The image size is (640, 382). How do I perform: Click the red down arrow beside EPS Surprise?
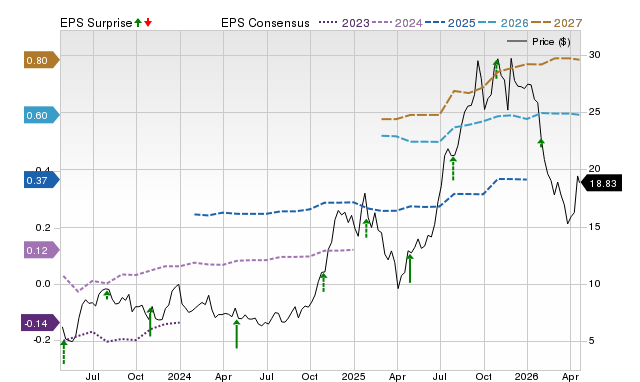click(x=148, y=22)
